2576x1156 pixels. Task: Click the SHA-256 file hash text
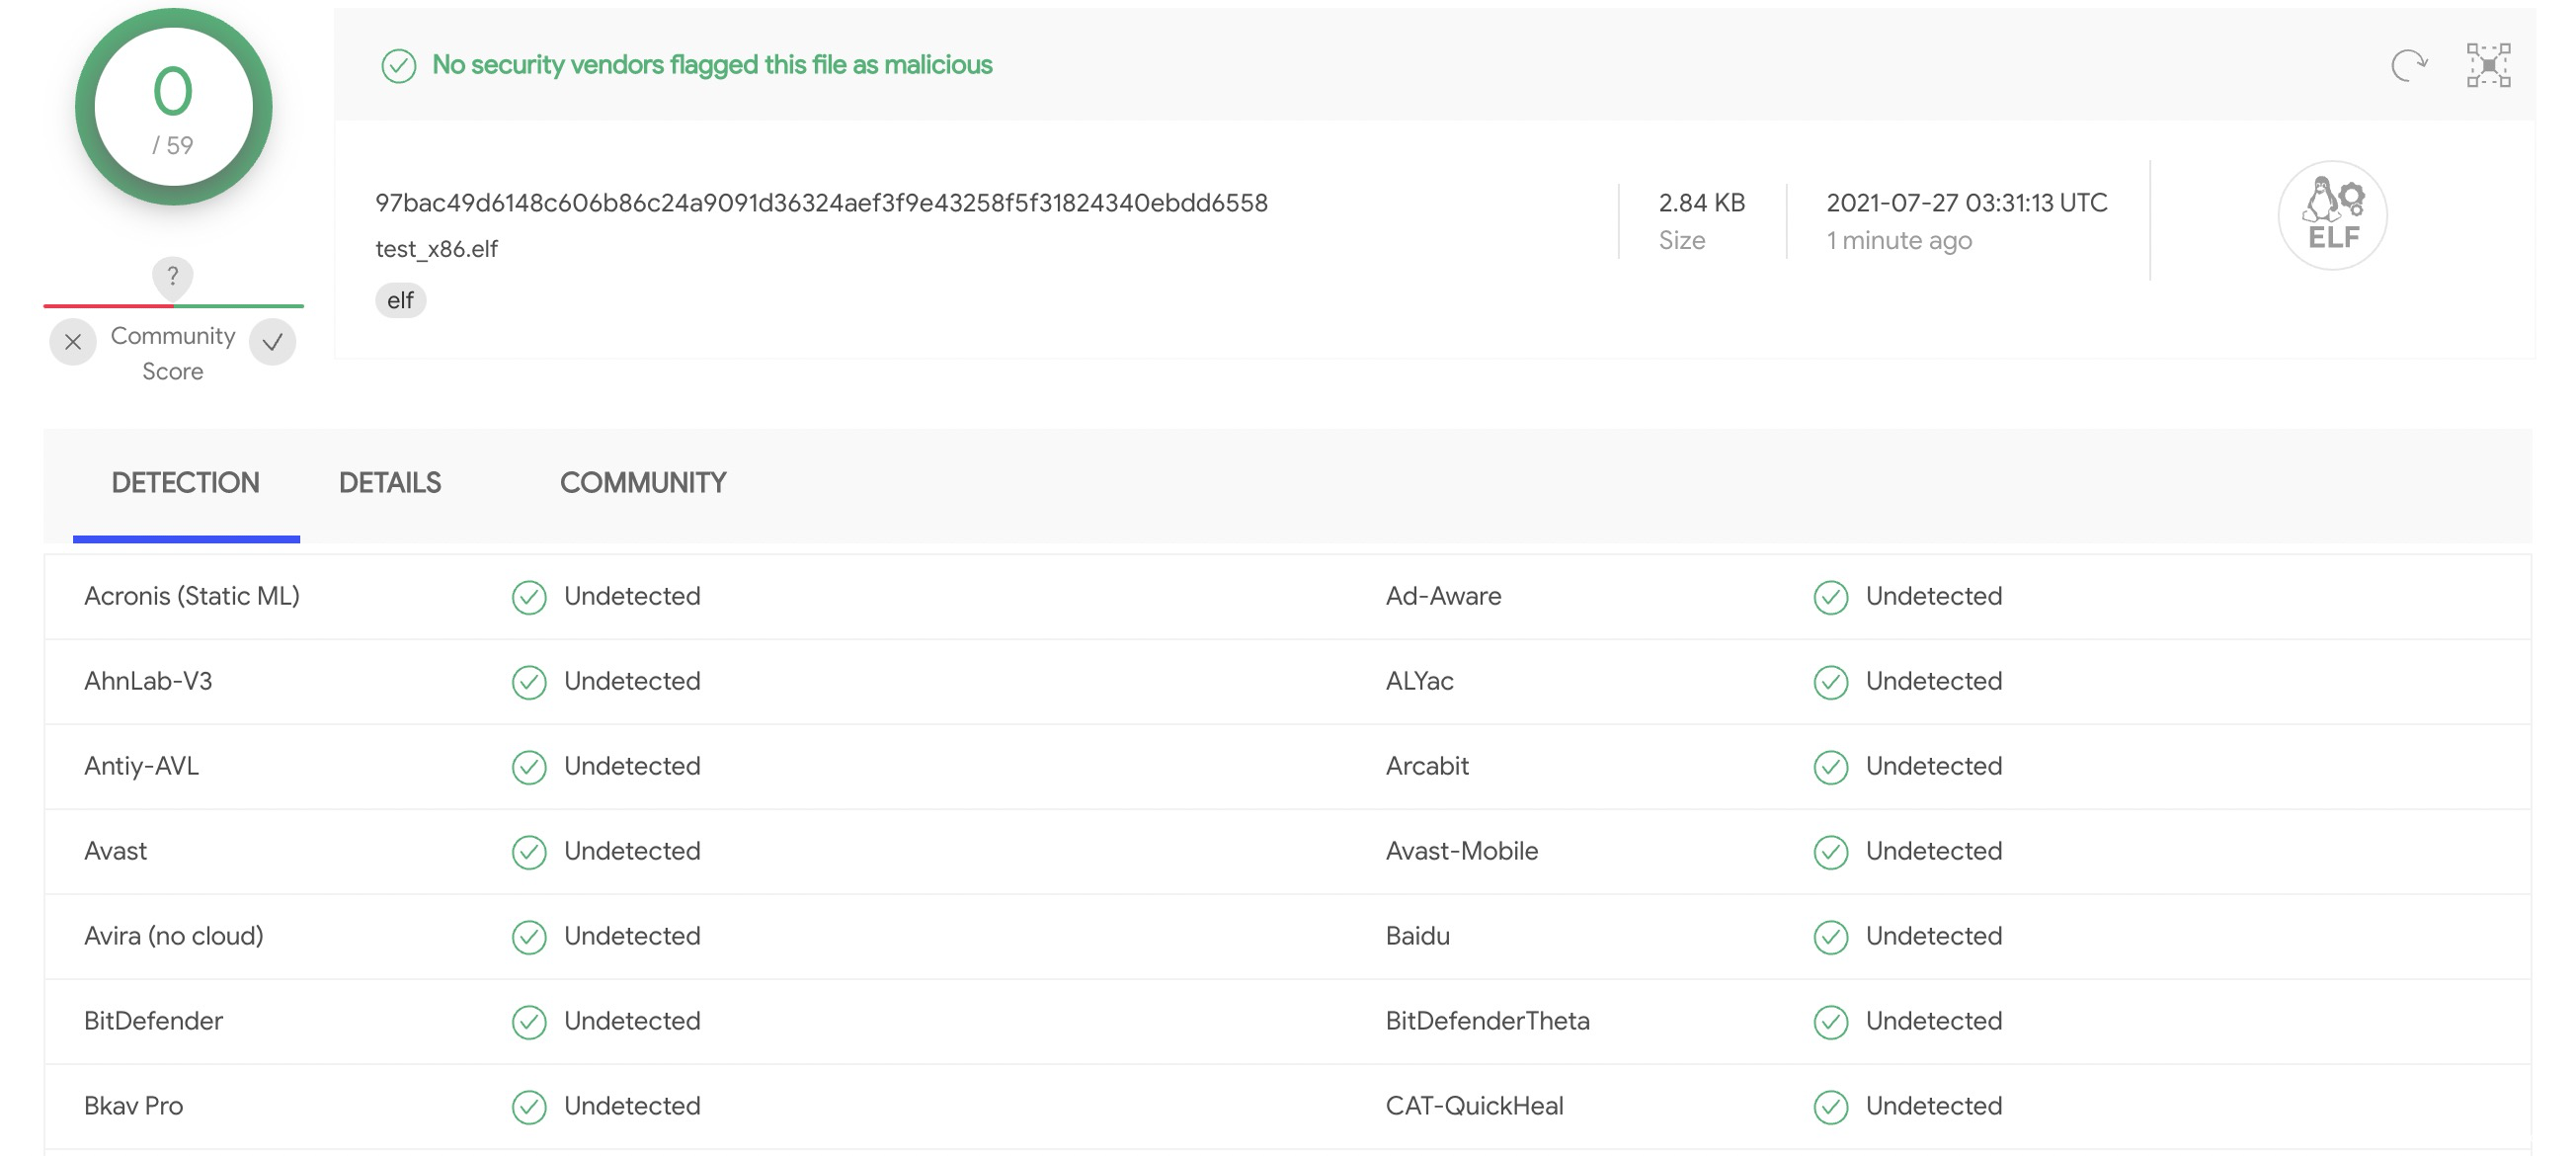(820, 203)
